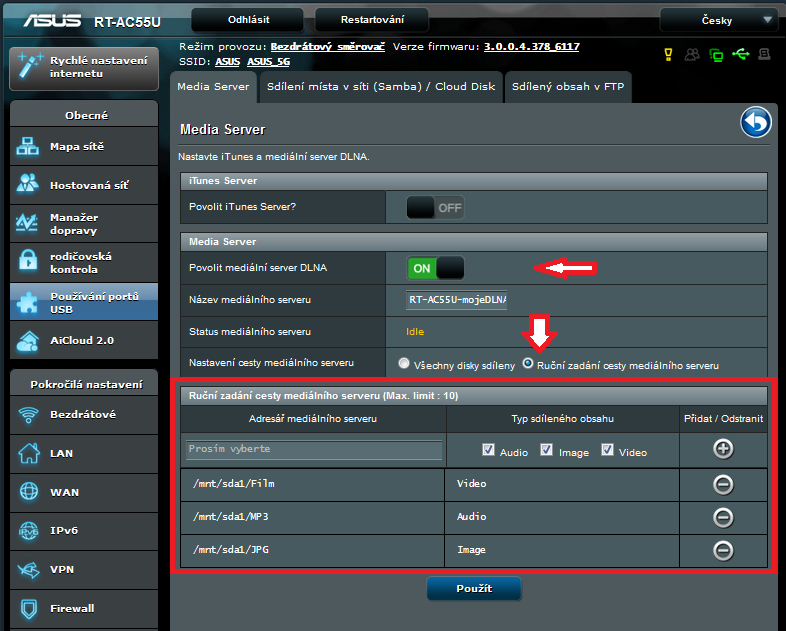Uncheck the Audio content checkbox
786x631 pixels.
pos(488,451)
